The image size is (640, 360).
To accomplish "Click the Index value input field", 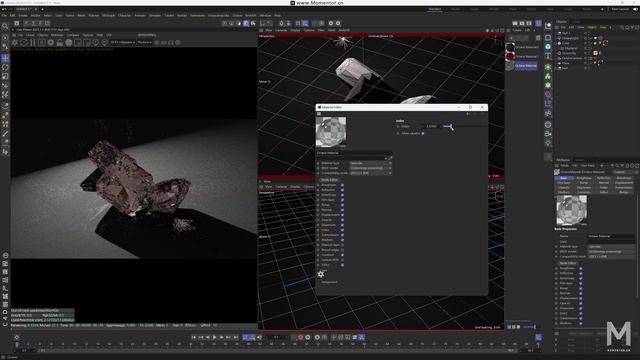I will tap(431, 127).
